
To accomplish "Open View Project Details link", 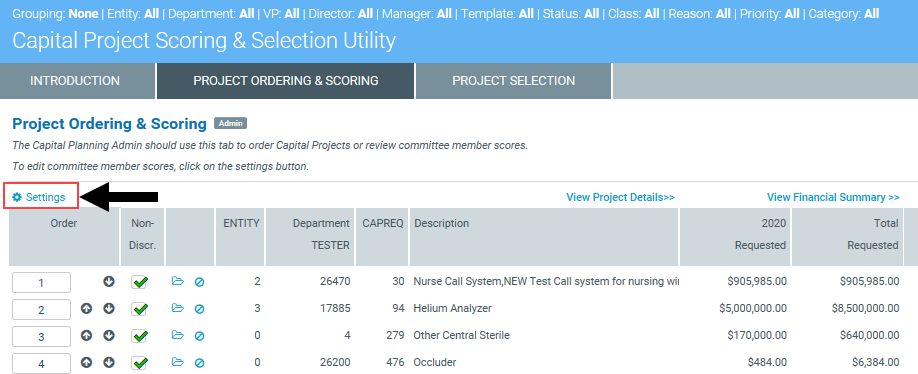I will pos(620,197).
